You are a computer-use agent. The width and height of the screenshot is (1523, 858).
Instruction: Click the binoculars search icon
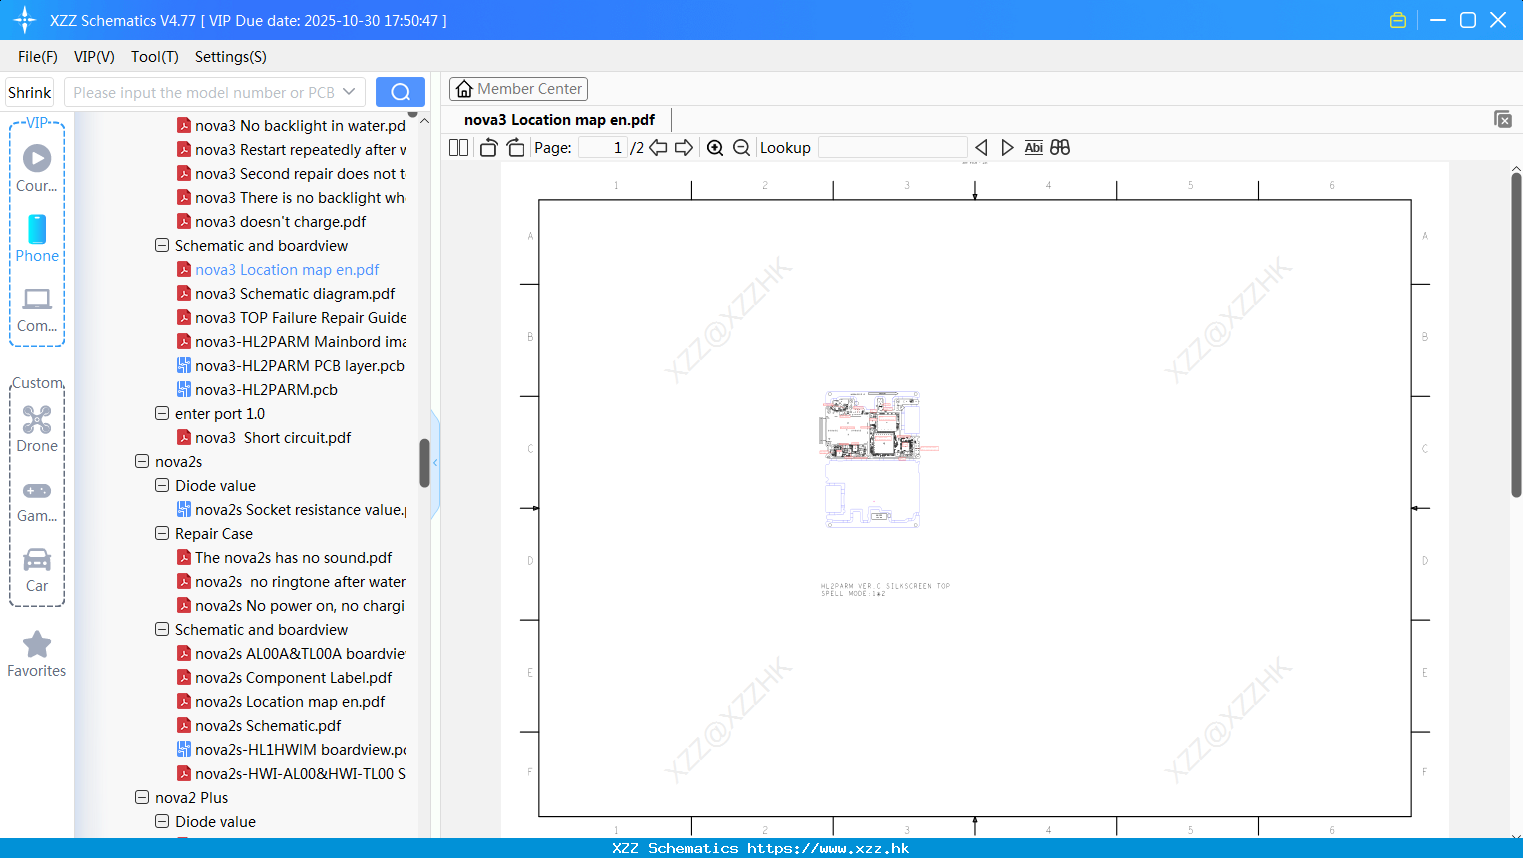(1060, 148)
